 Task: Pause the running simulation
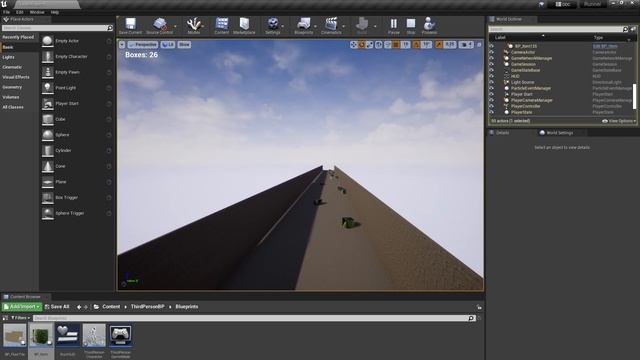[x=393, y=26]
